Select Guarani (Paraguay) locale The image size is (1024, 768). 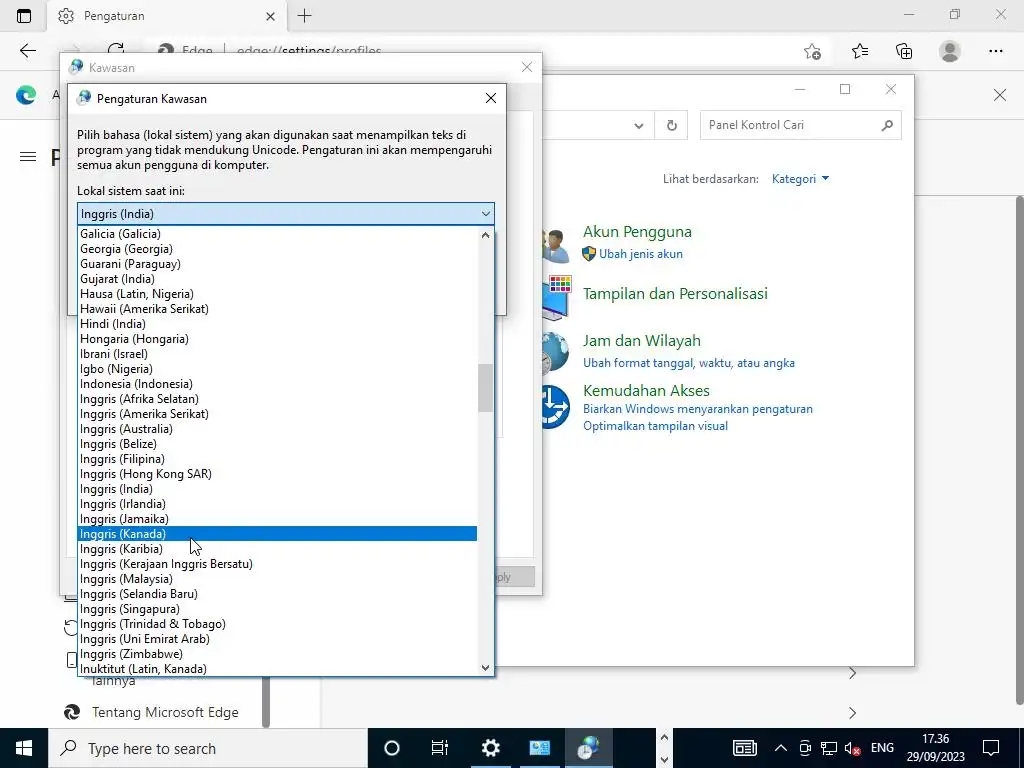pyautogui.click(x=277, y=264)
